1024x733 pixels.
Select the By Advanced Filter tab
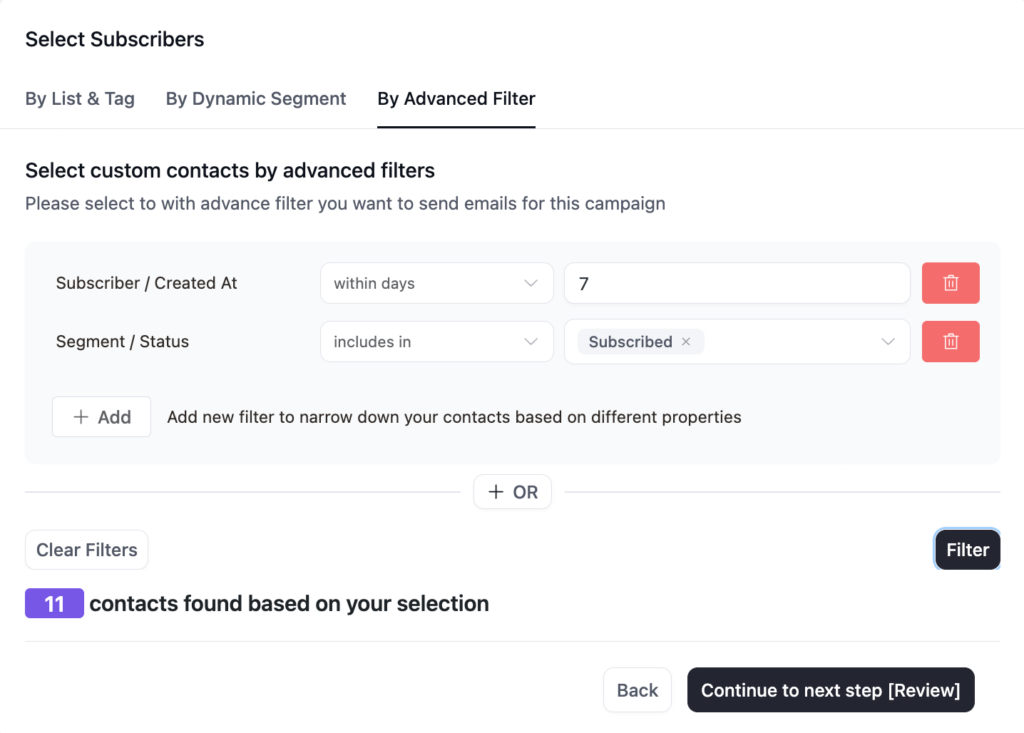click(x=456, y=99)
